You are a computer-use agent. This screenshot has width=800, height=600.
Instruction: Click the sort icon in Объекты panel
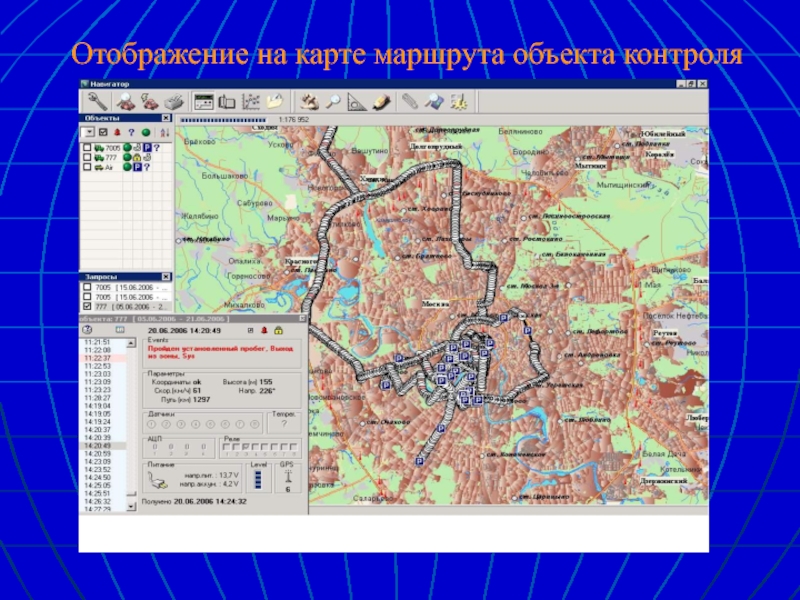coord(164,132)
